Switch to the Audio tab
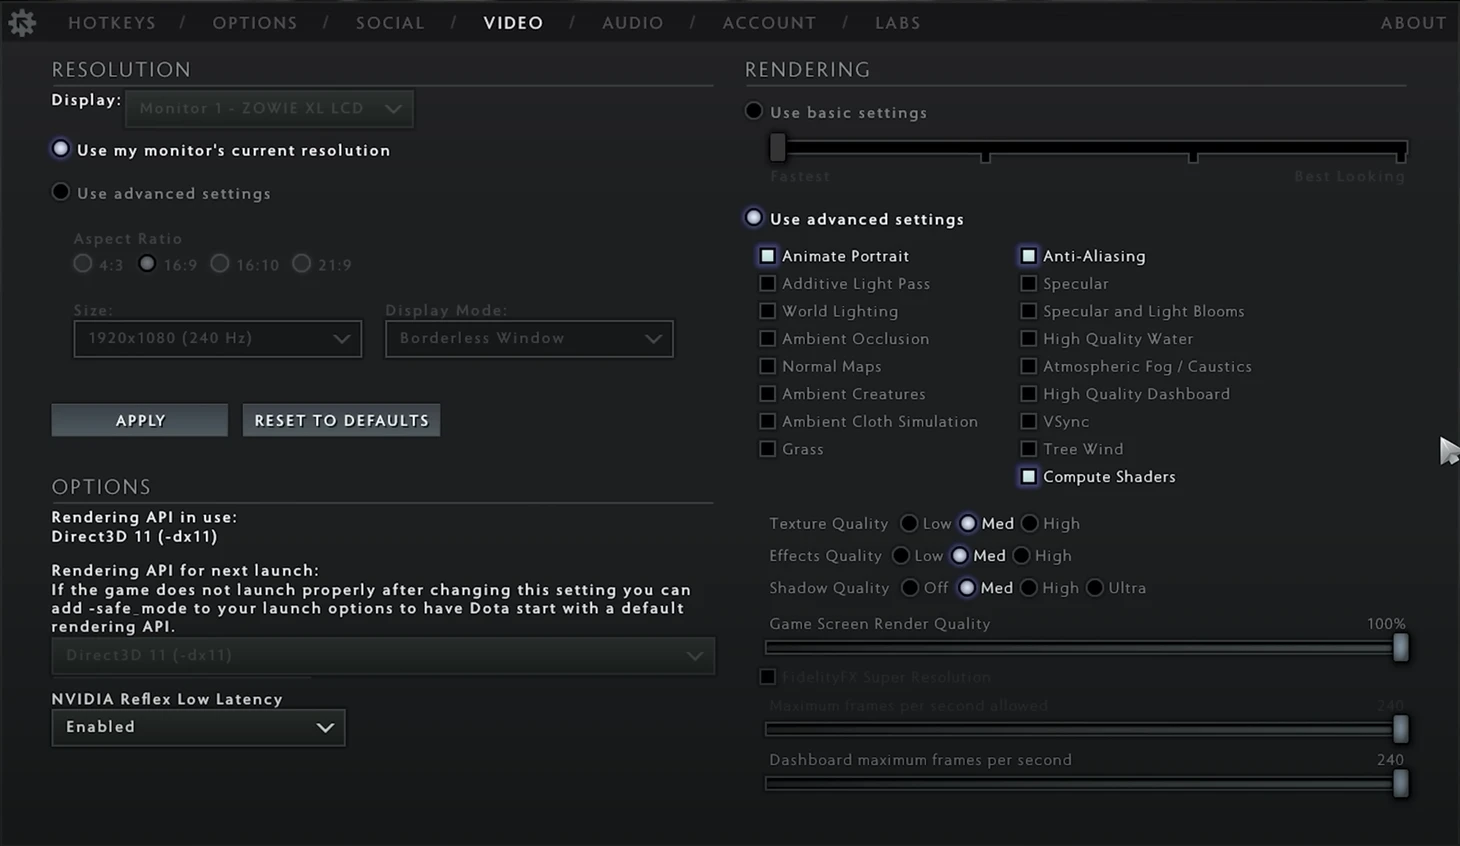Image resolution: width=1460 pixels, height=846 pixels. point(632,23)
